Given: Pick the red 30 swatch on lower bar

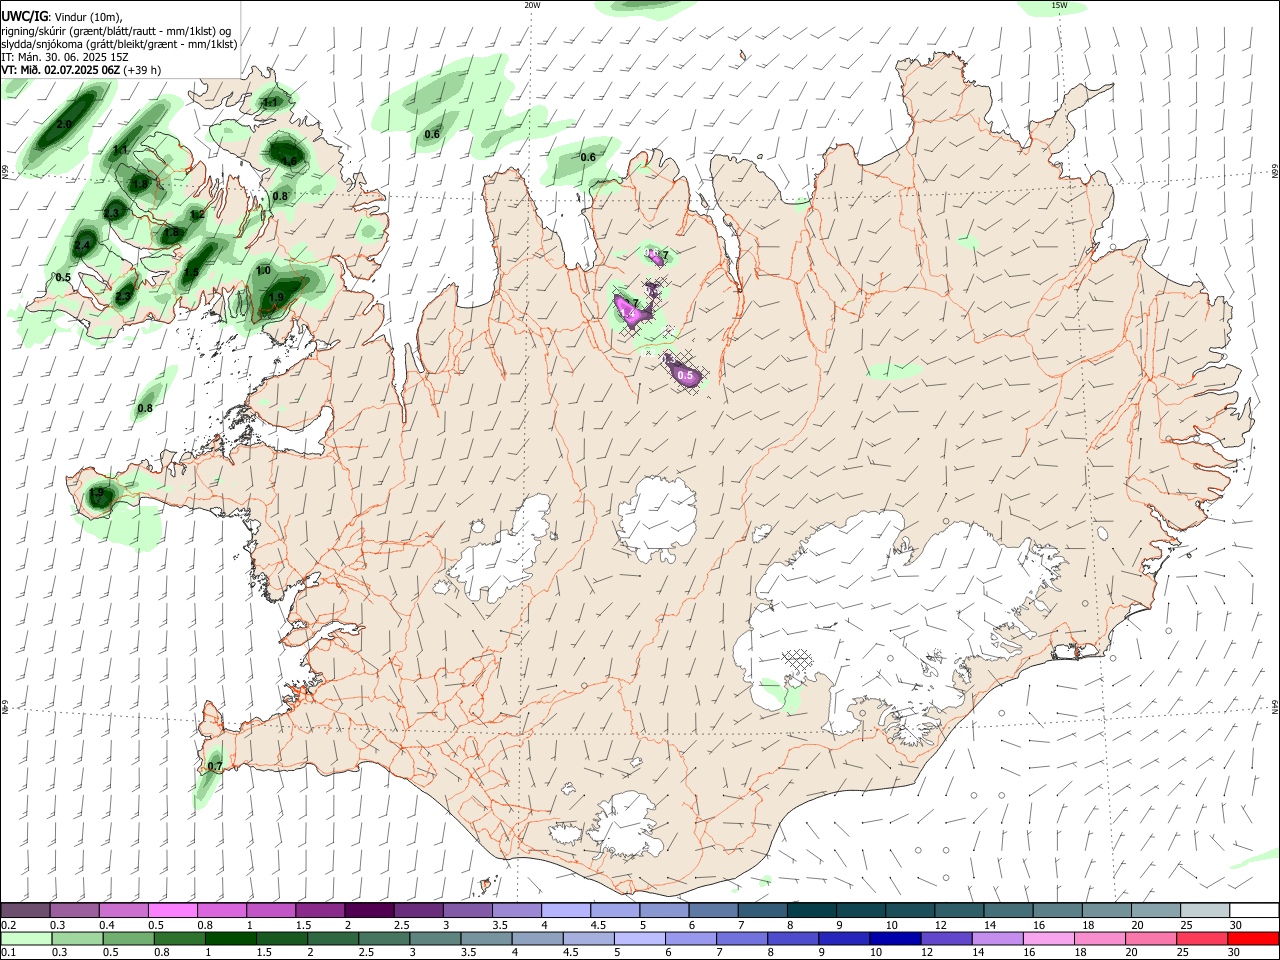Looking at the screenshot, I should (1252, 939).
